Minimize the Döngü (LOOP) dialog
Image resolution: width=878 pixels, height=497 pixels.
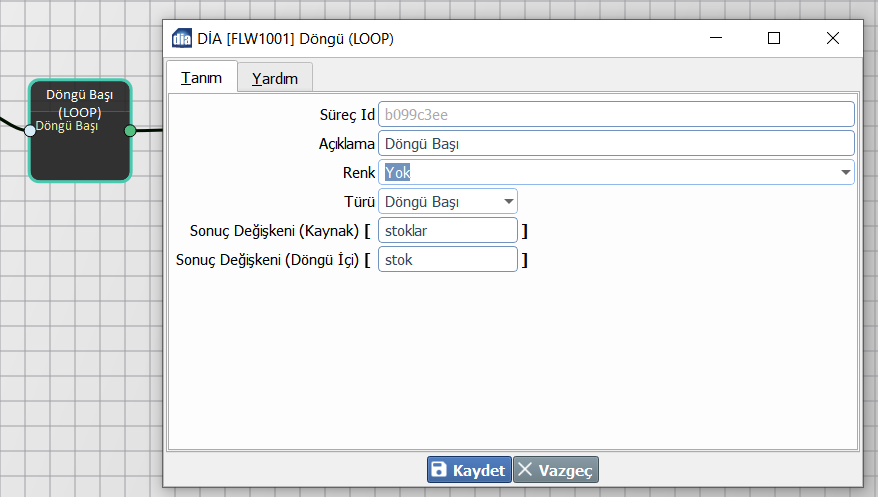tap(716, 38)
